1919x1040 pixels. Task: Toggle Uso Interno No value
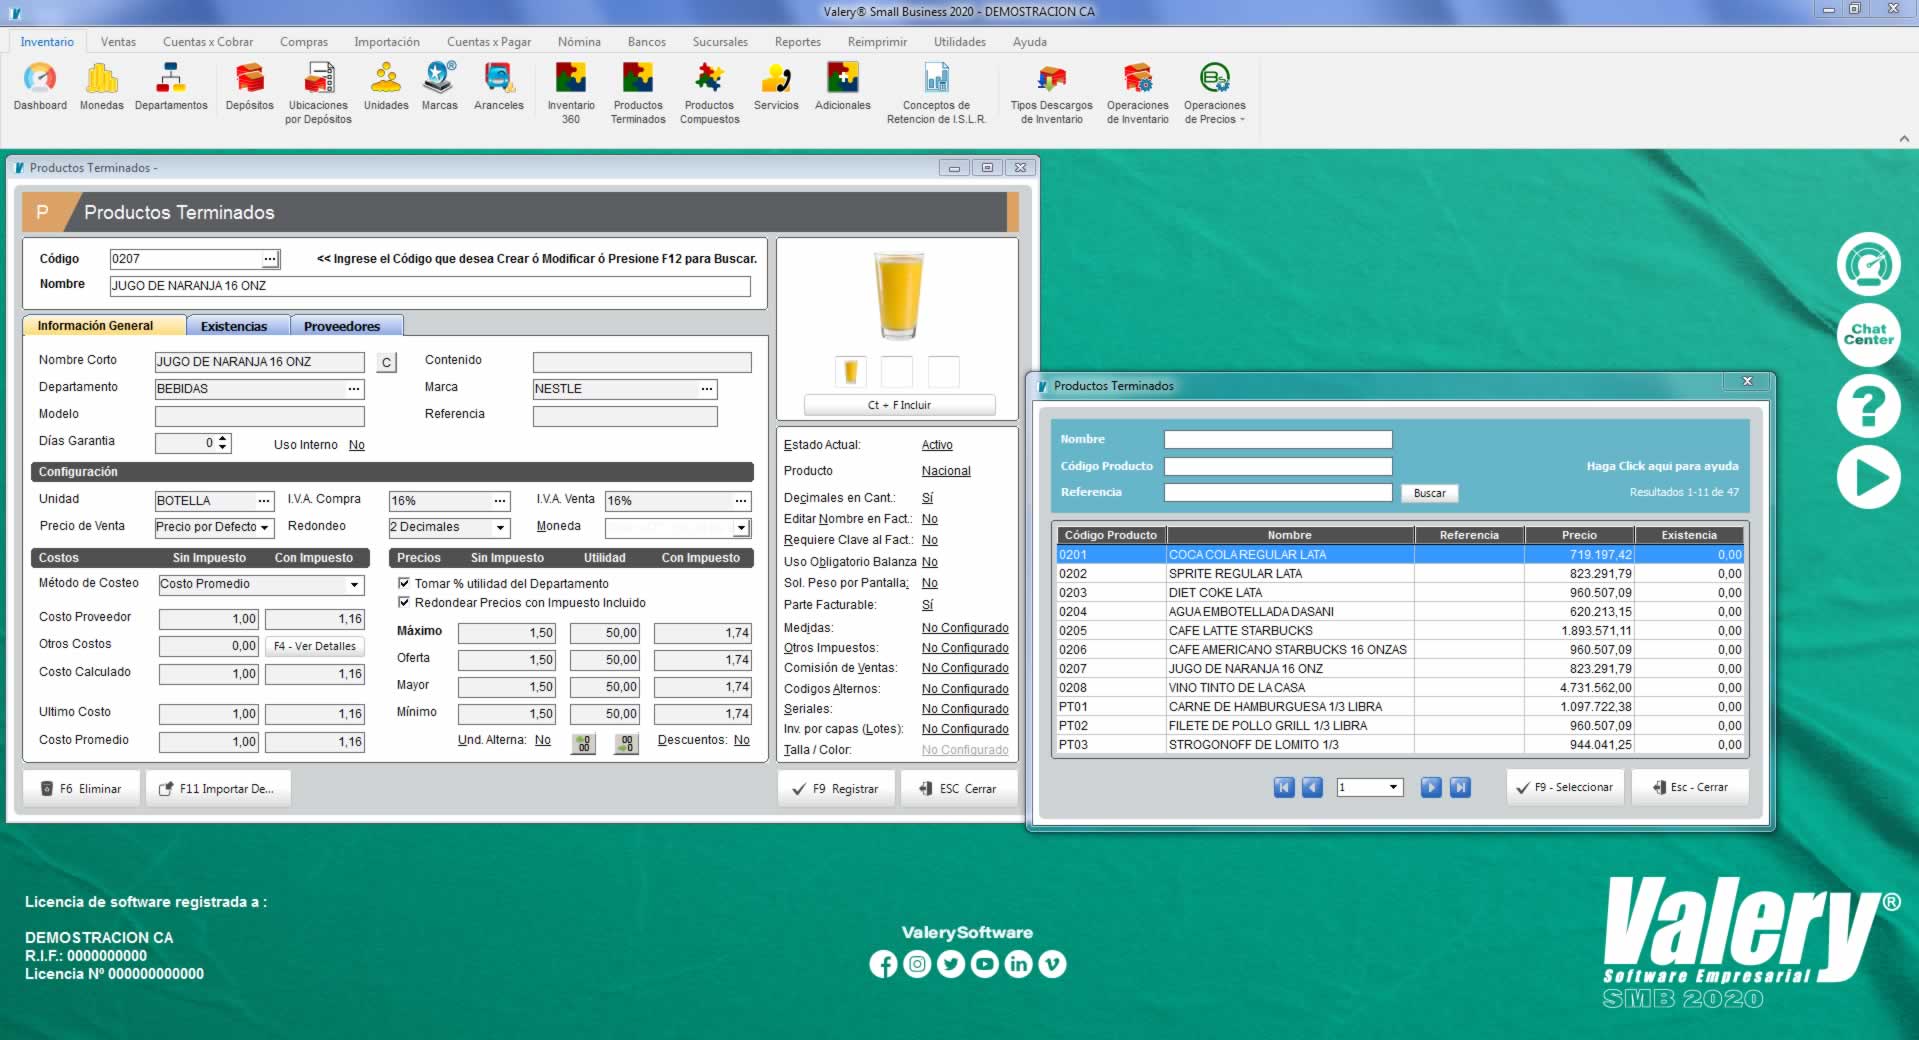point(356,445)
